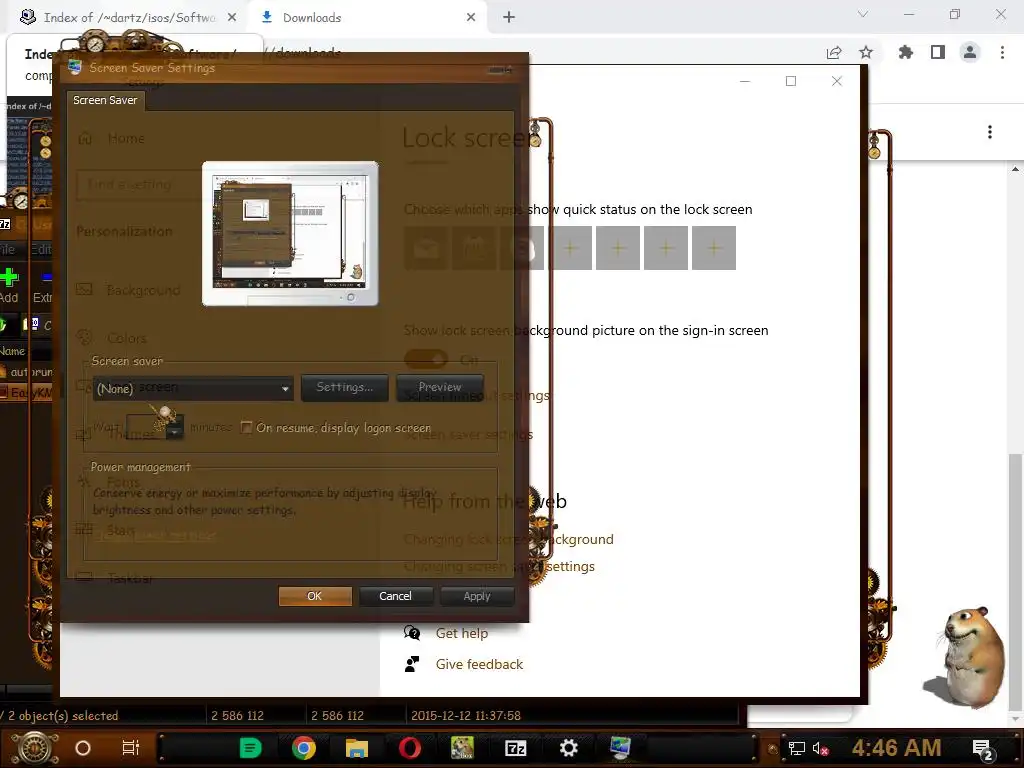Open the notification center icon
The width and height of the screenshot is (1024, 768).
(983, 749)
